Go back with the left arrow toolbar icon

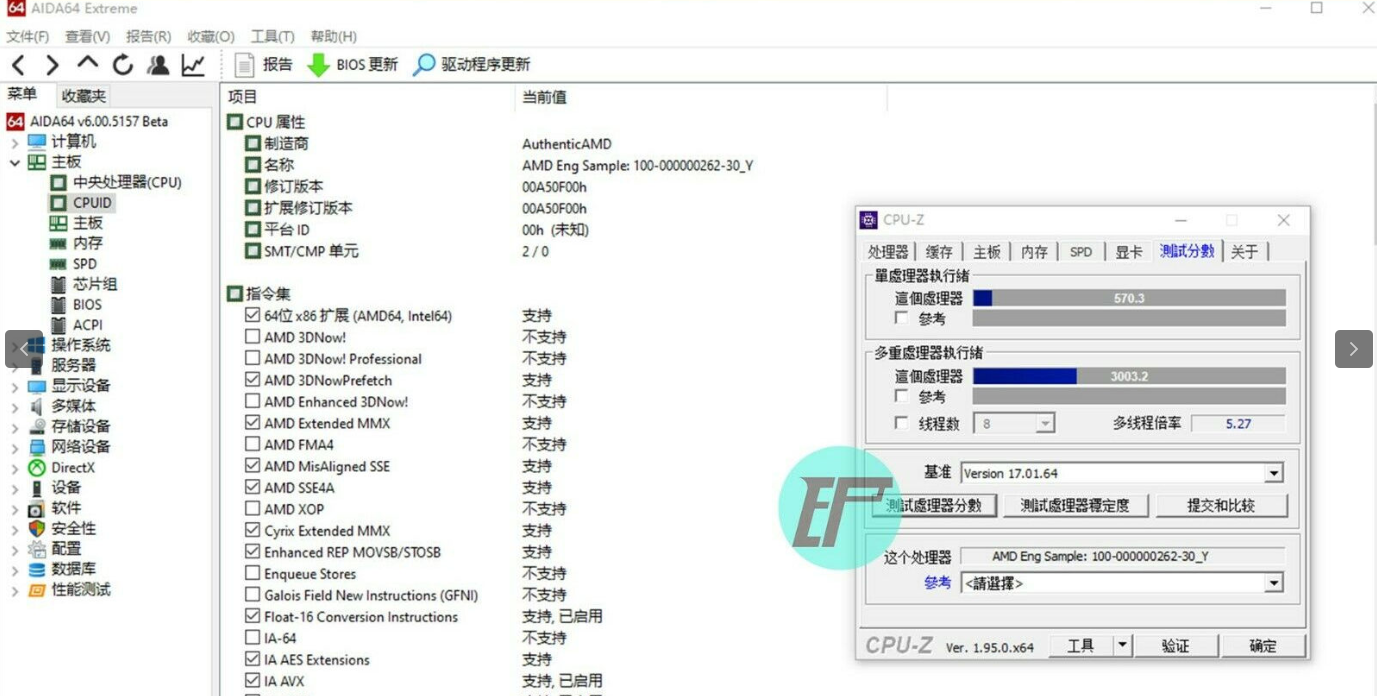tap(18, 65)
